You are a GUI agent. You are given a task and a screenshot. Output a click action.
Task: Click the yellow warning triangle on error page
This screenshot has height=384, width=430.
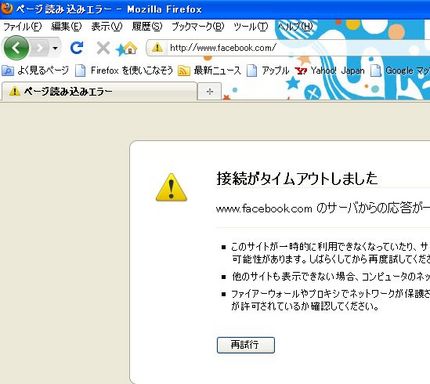pos(171,187)
